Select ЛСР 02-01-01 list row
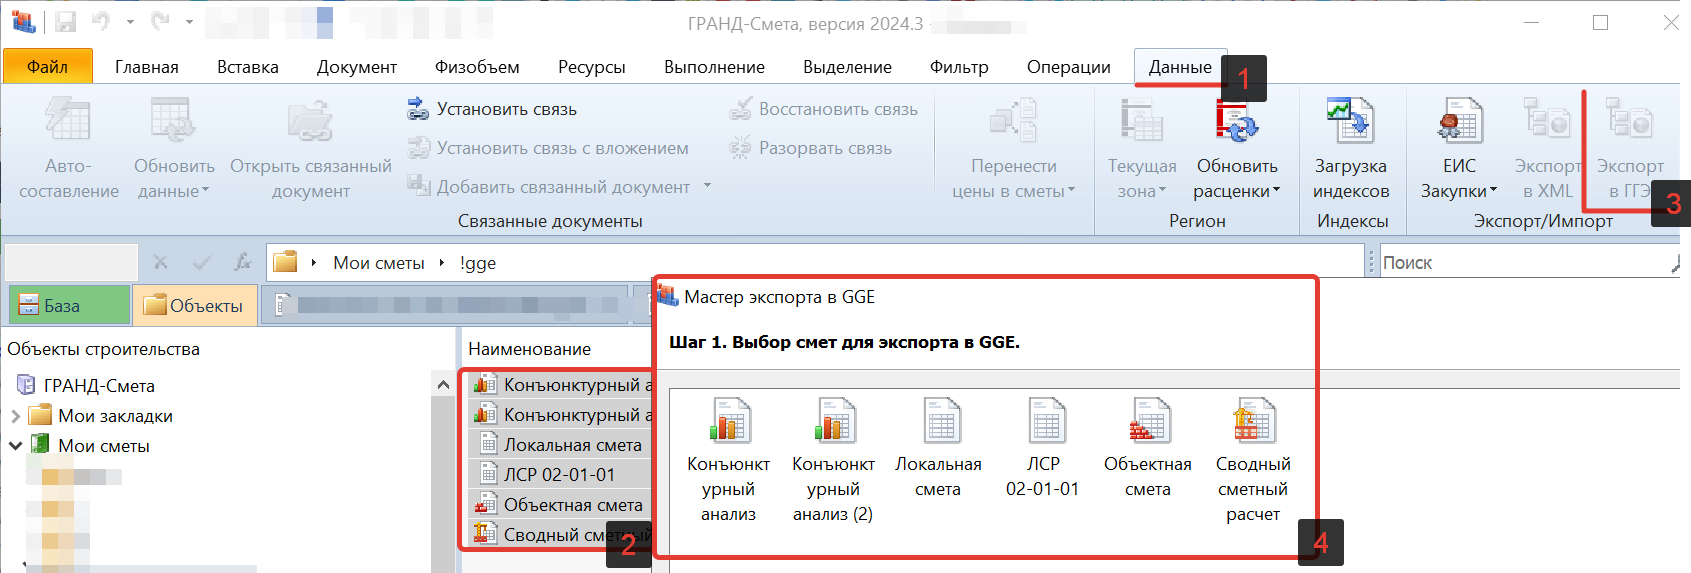The height and width of the screenshot is (573, 1691). [x=561, y=475]
